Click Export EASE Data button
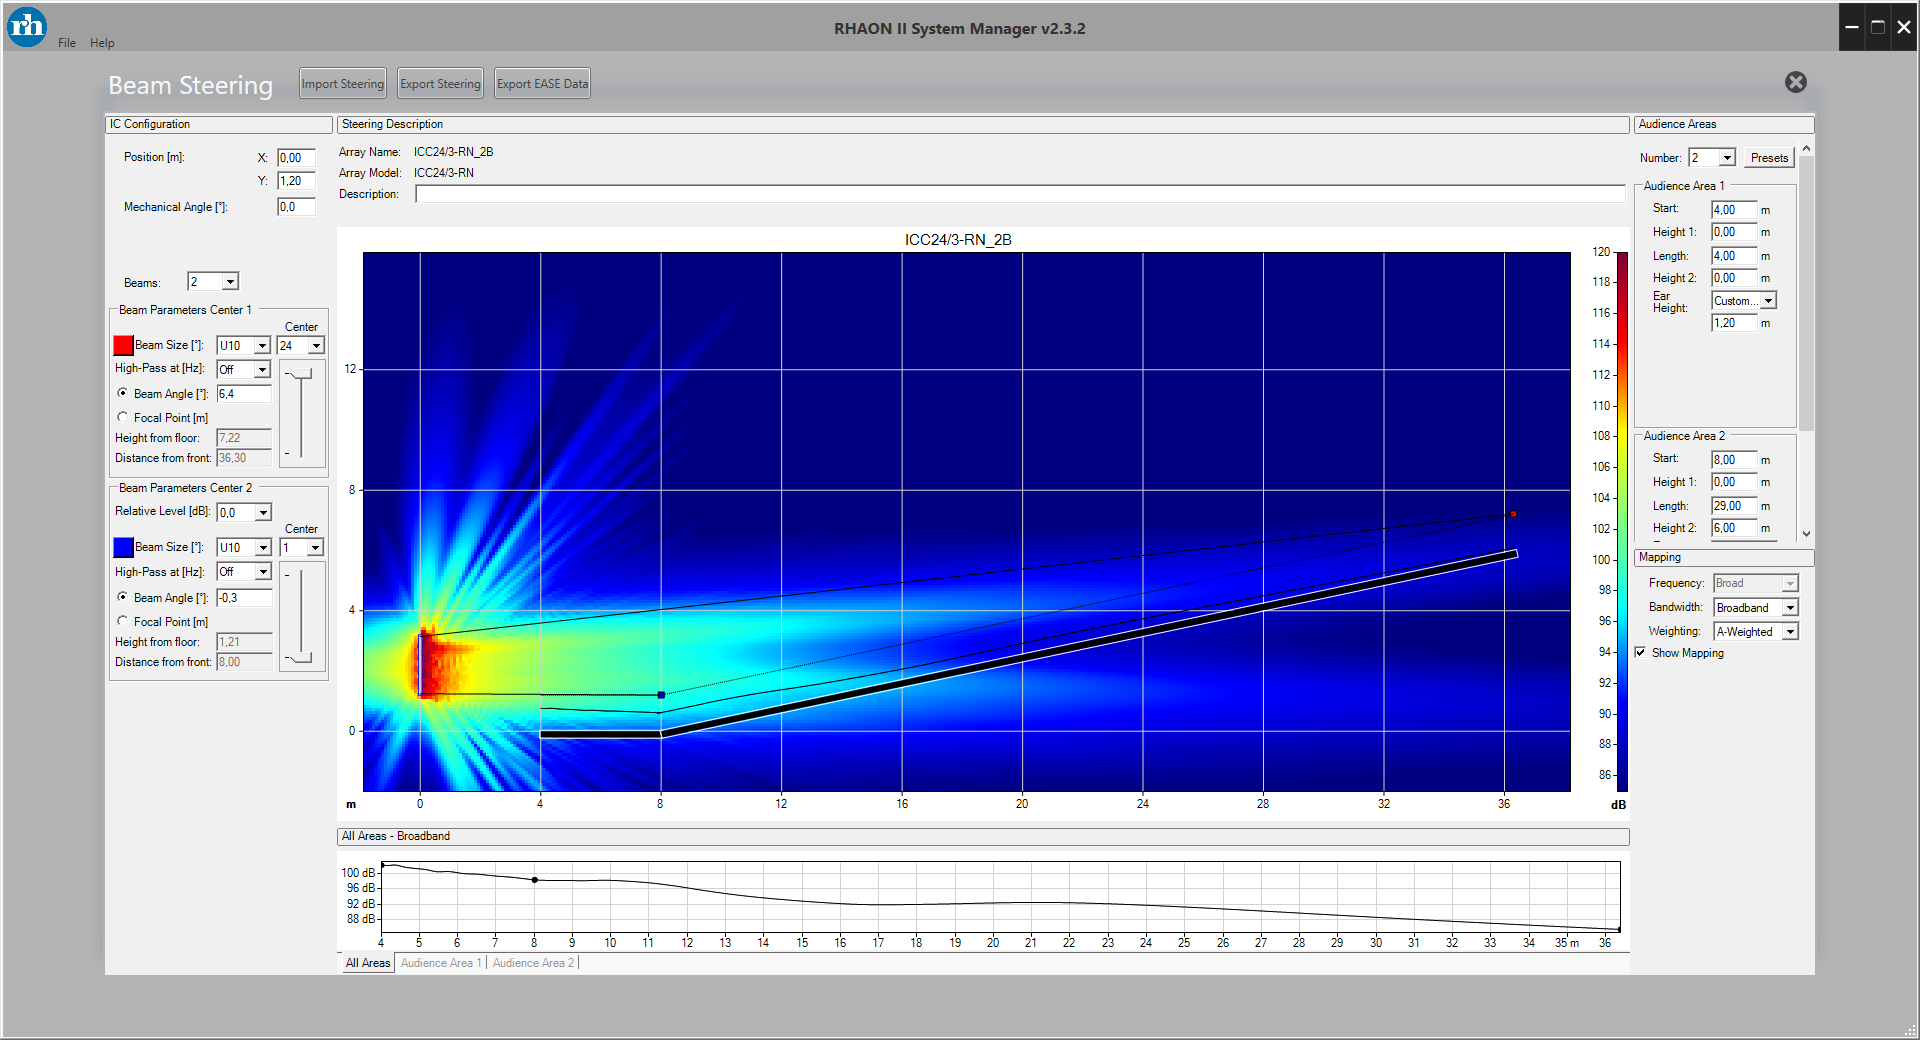The image size is (1920, 1040). [x=542, y=84]
